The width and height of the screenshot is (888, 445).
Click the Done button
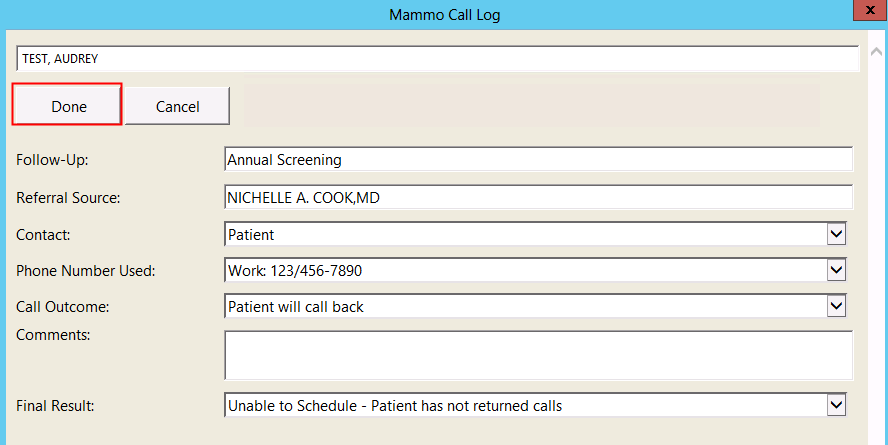pyautogui.click(x=68, y=106)
